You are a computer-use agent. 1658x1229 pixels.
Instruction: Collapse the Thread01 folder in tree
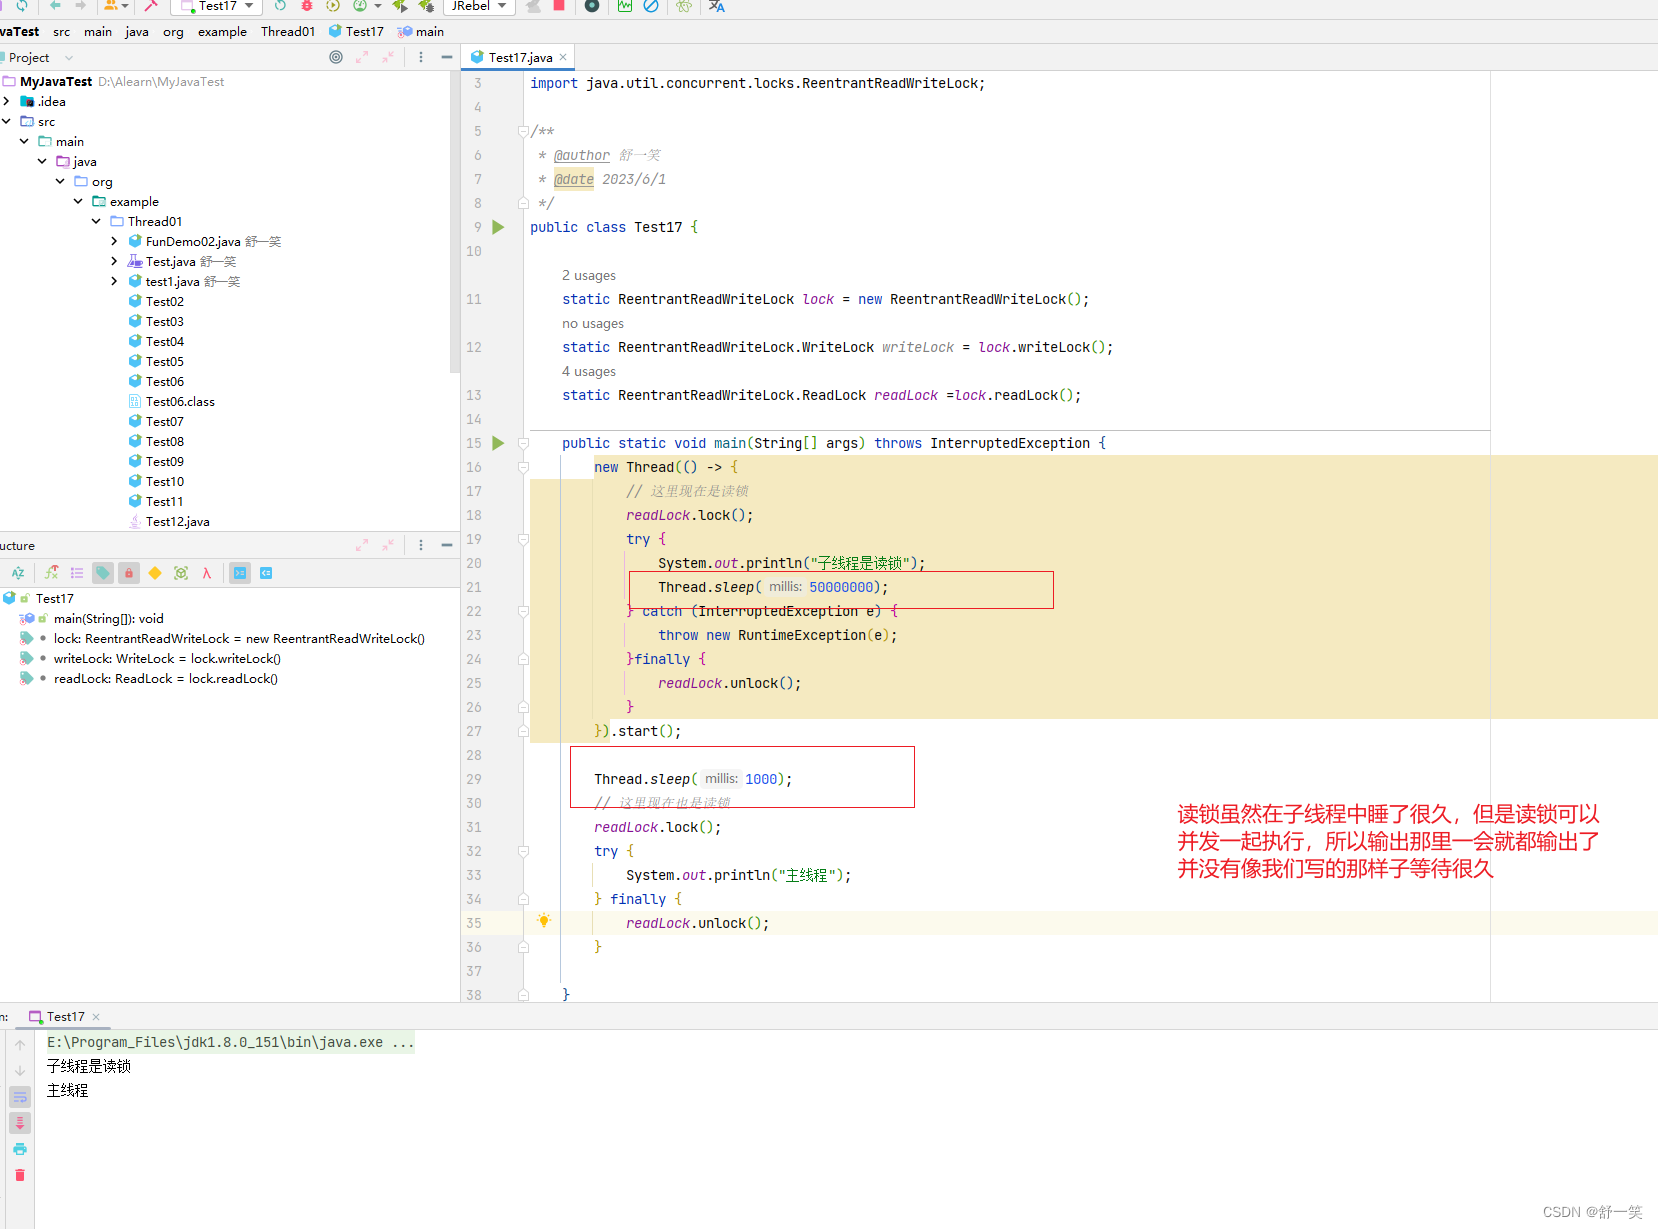point(97,221)
